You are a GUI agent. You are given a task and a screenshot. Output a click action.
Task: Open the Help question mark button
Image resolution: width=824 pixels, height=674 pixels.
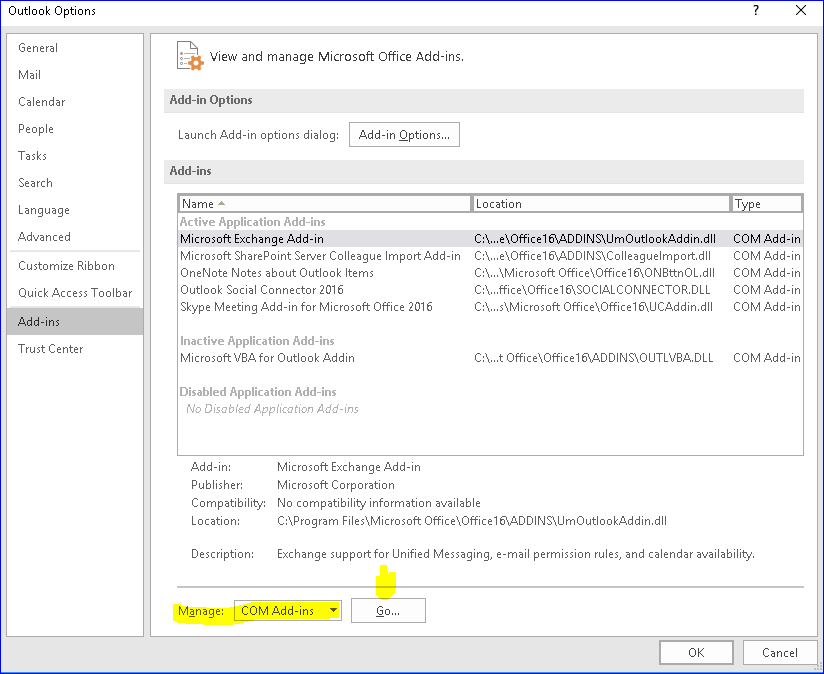tap(756, 11)
